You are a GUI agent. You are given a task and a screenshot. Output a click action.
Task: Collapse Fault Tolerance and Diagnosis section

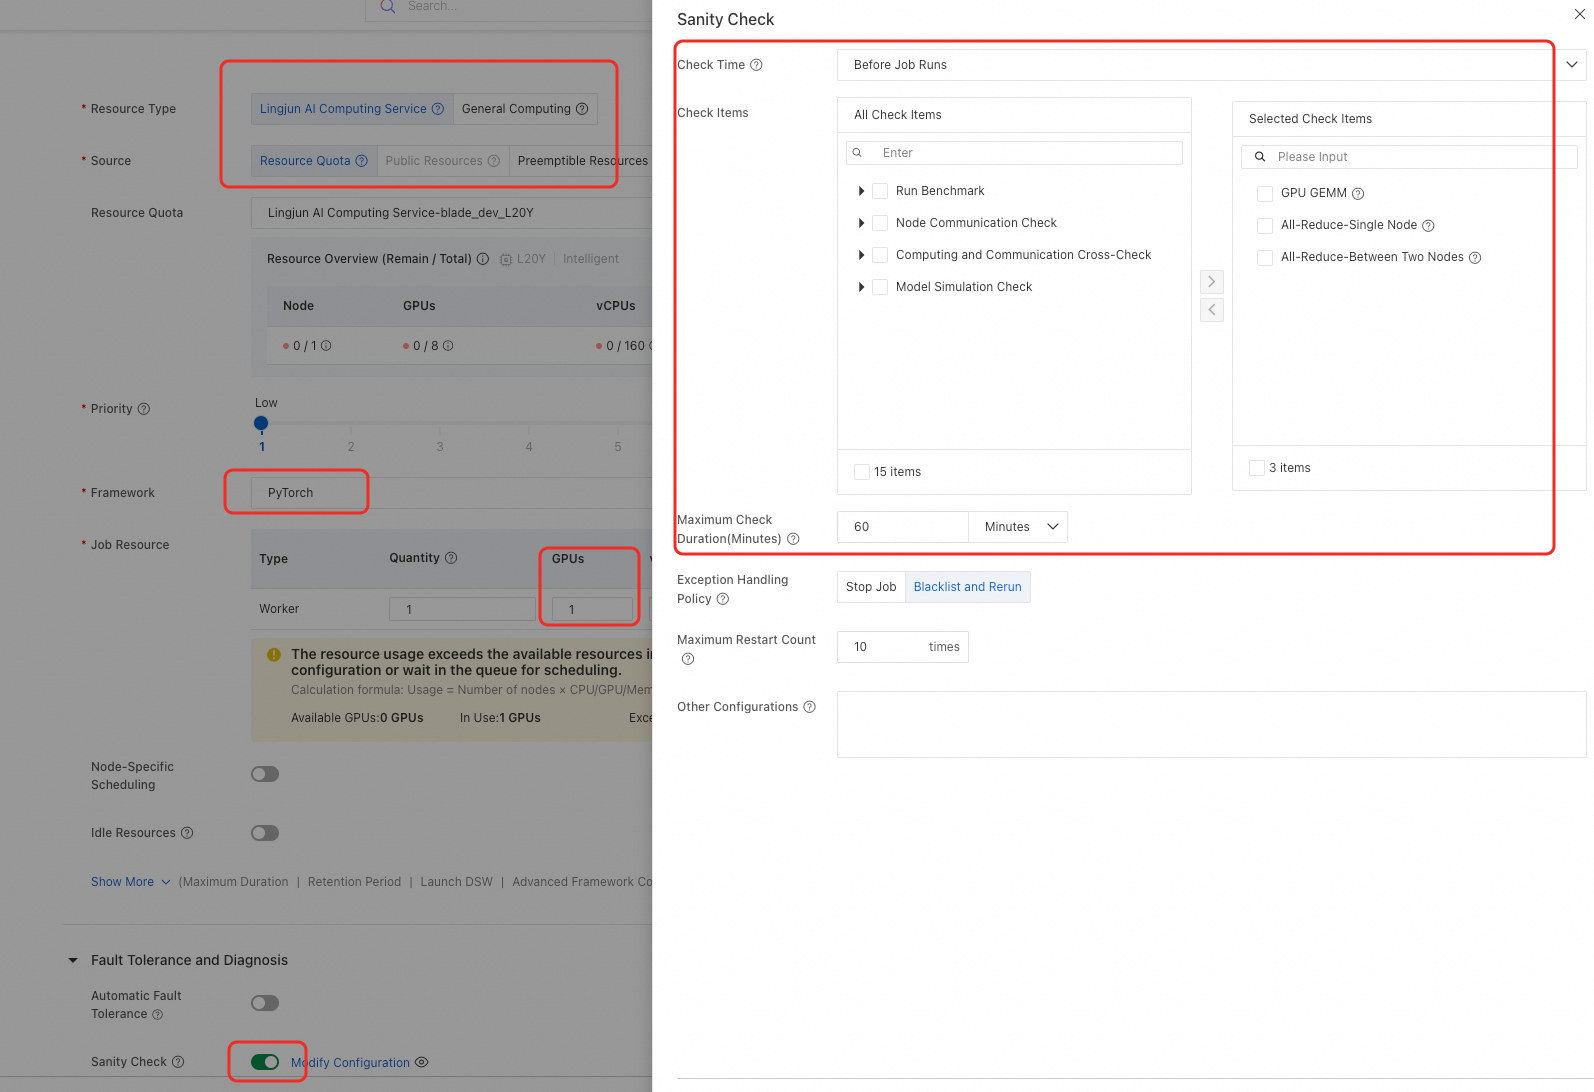(x=72, y=960)
